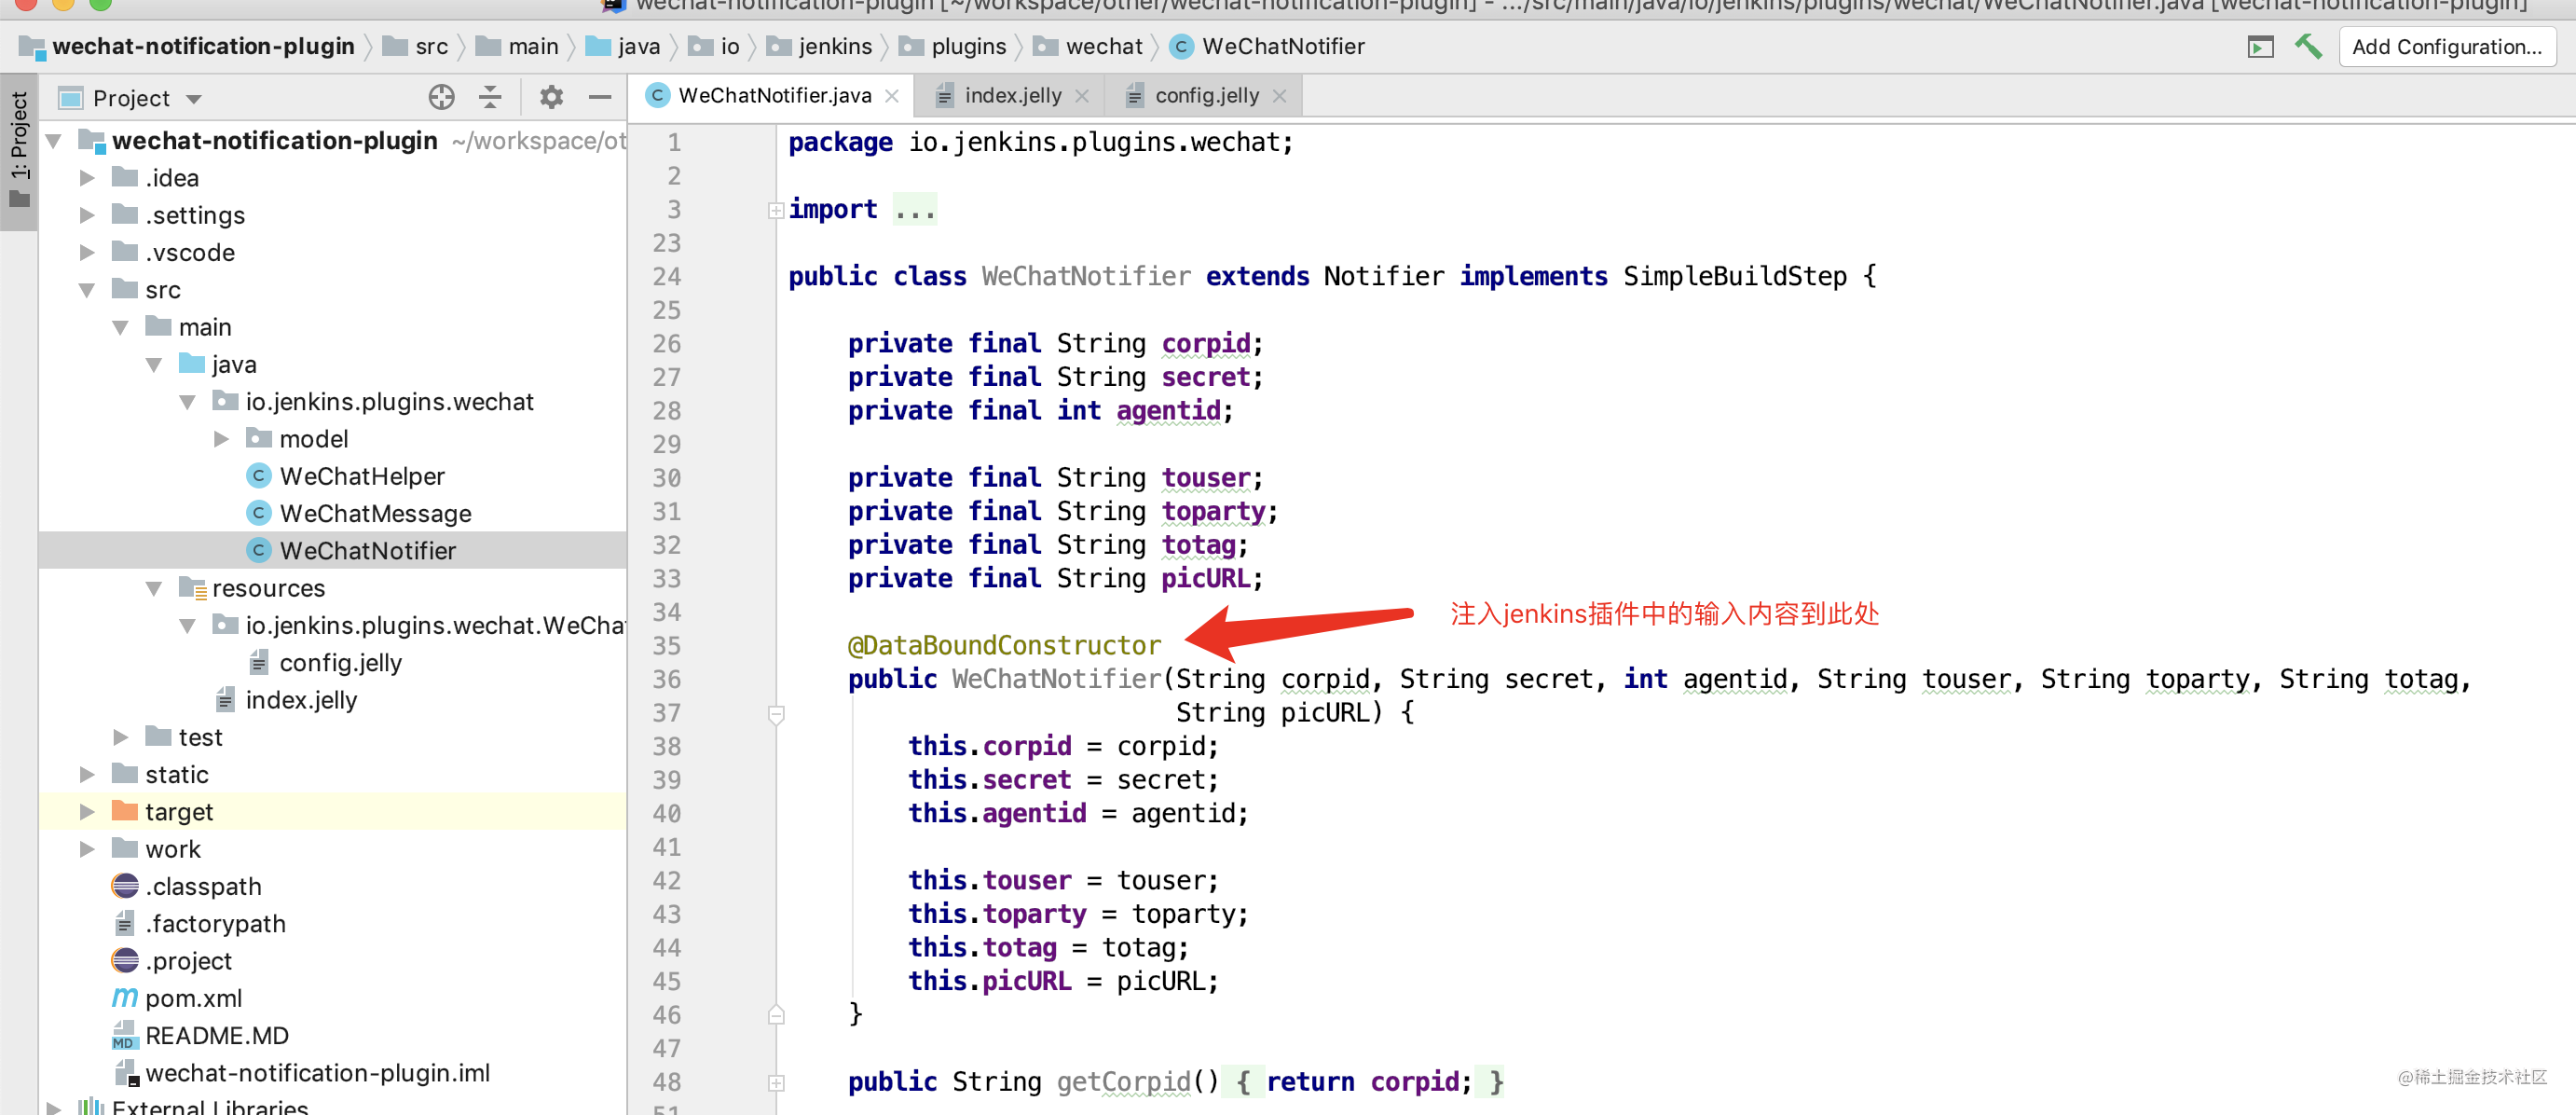
Task: Collapse the io.jenkins.plugins.wechat.WeCha resources package
Action: (188, 625)
